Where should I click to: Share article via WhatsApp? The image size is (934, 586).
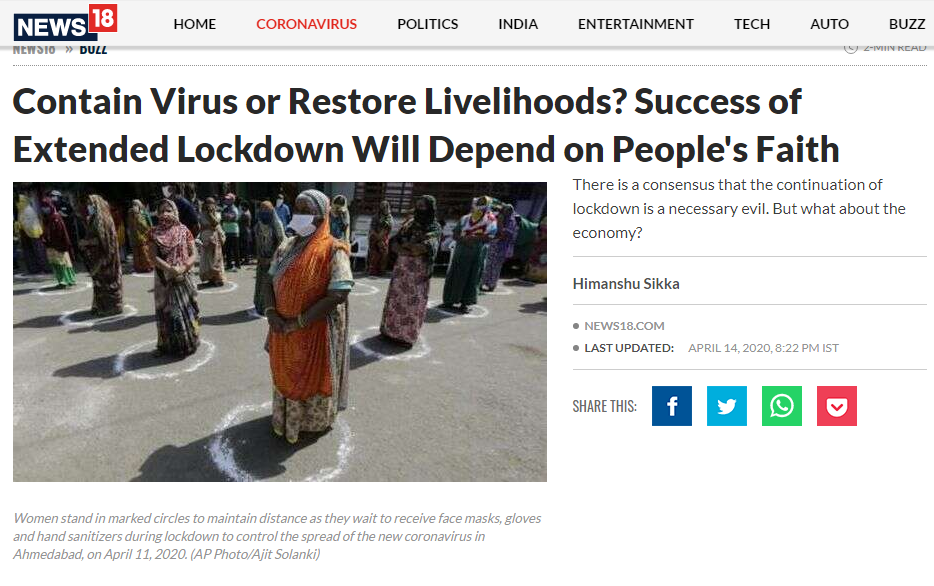pos(782,406)
